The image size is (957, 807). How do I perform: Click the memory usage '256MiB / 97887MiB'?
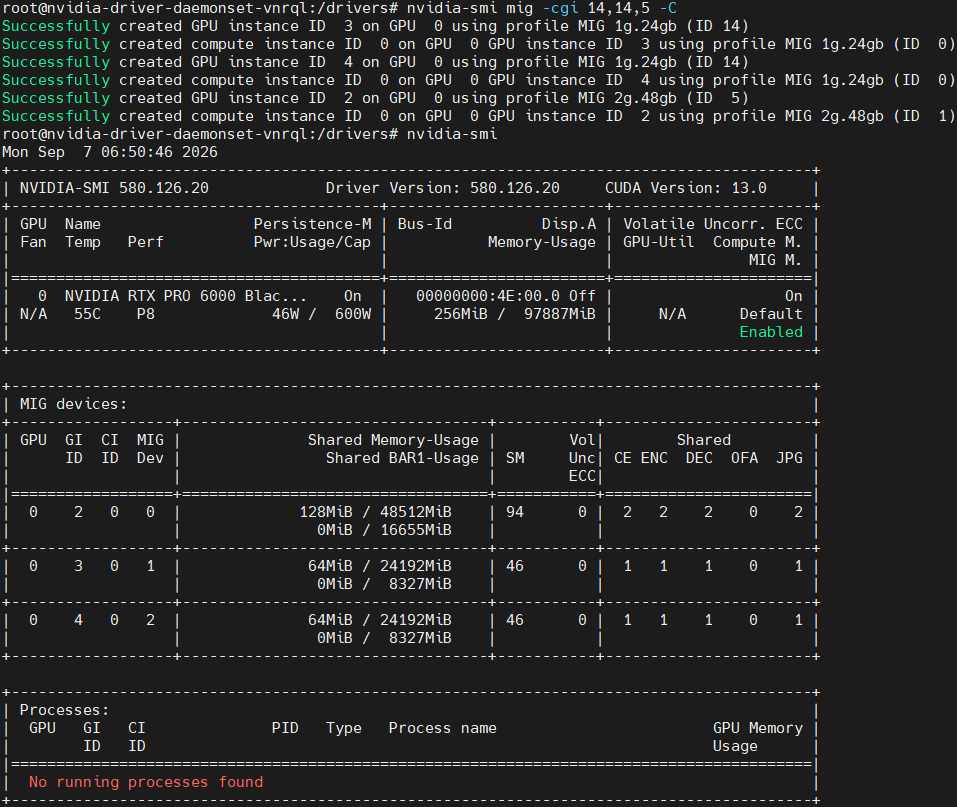point(515,314)
